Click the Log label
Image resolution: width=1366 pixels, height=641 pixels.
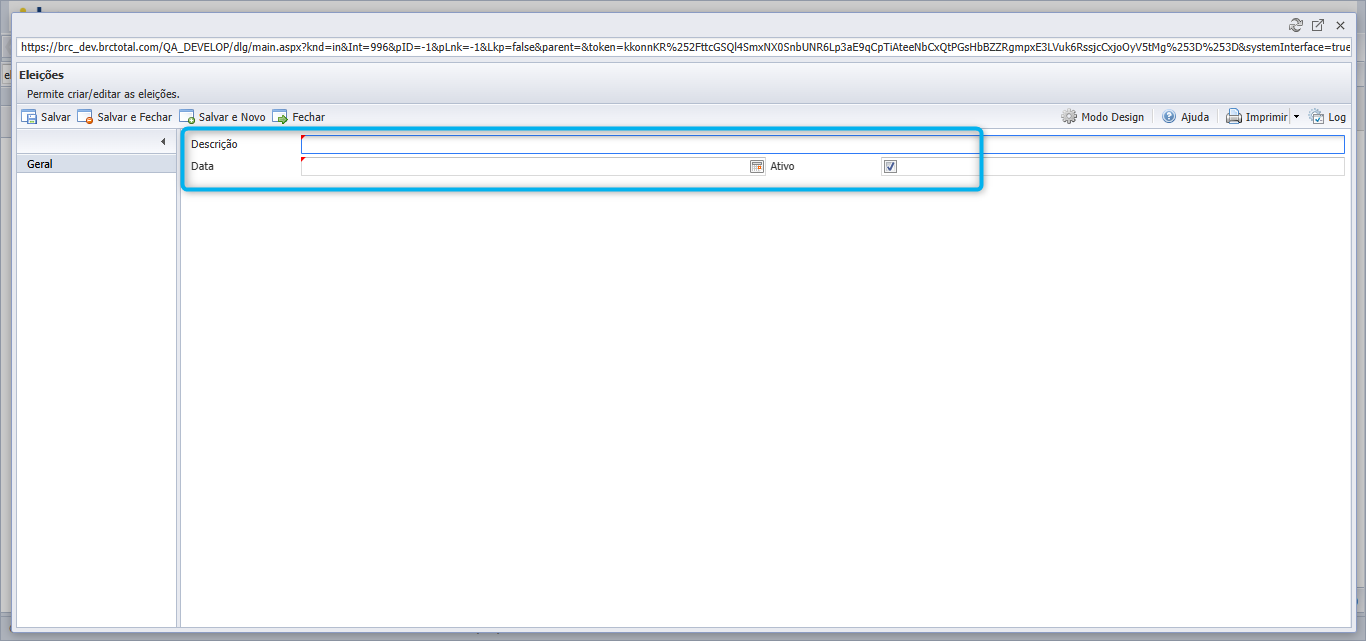tap(1337, 117)
